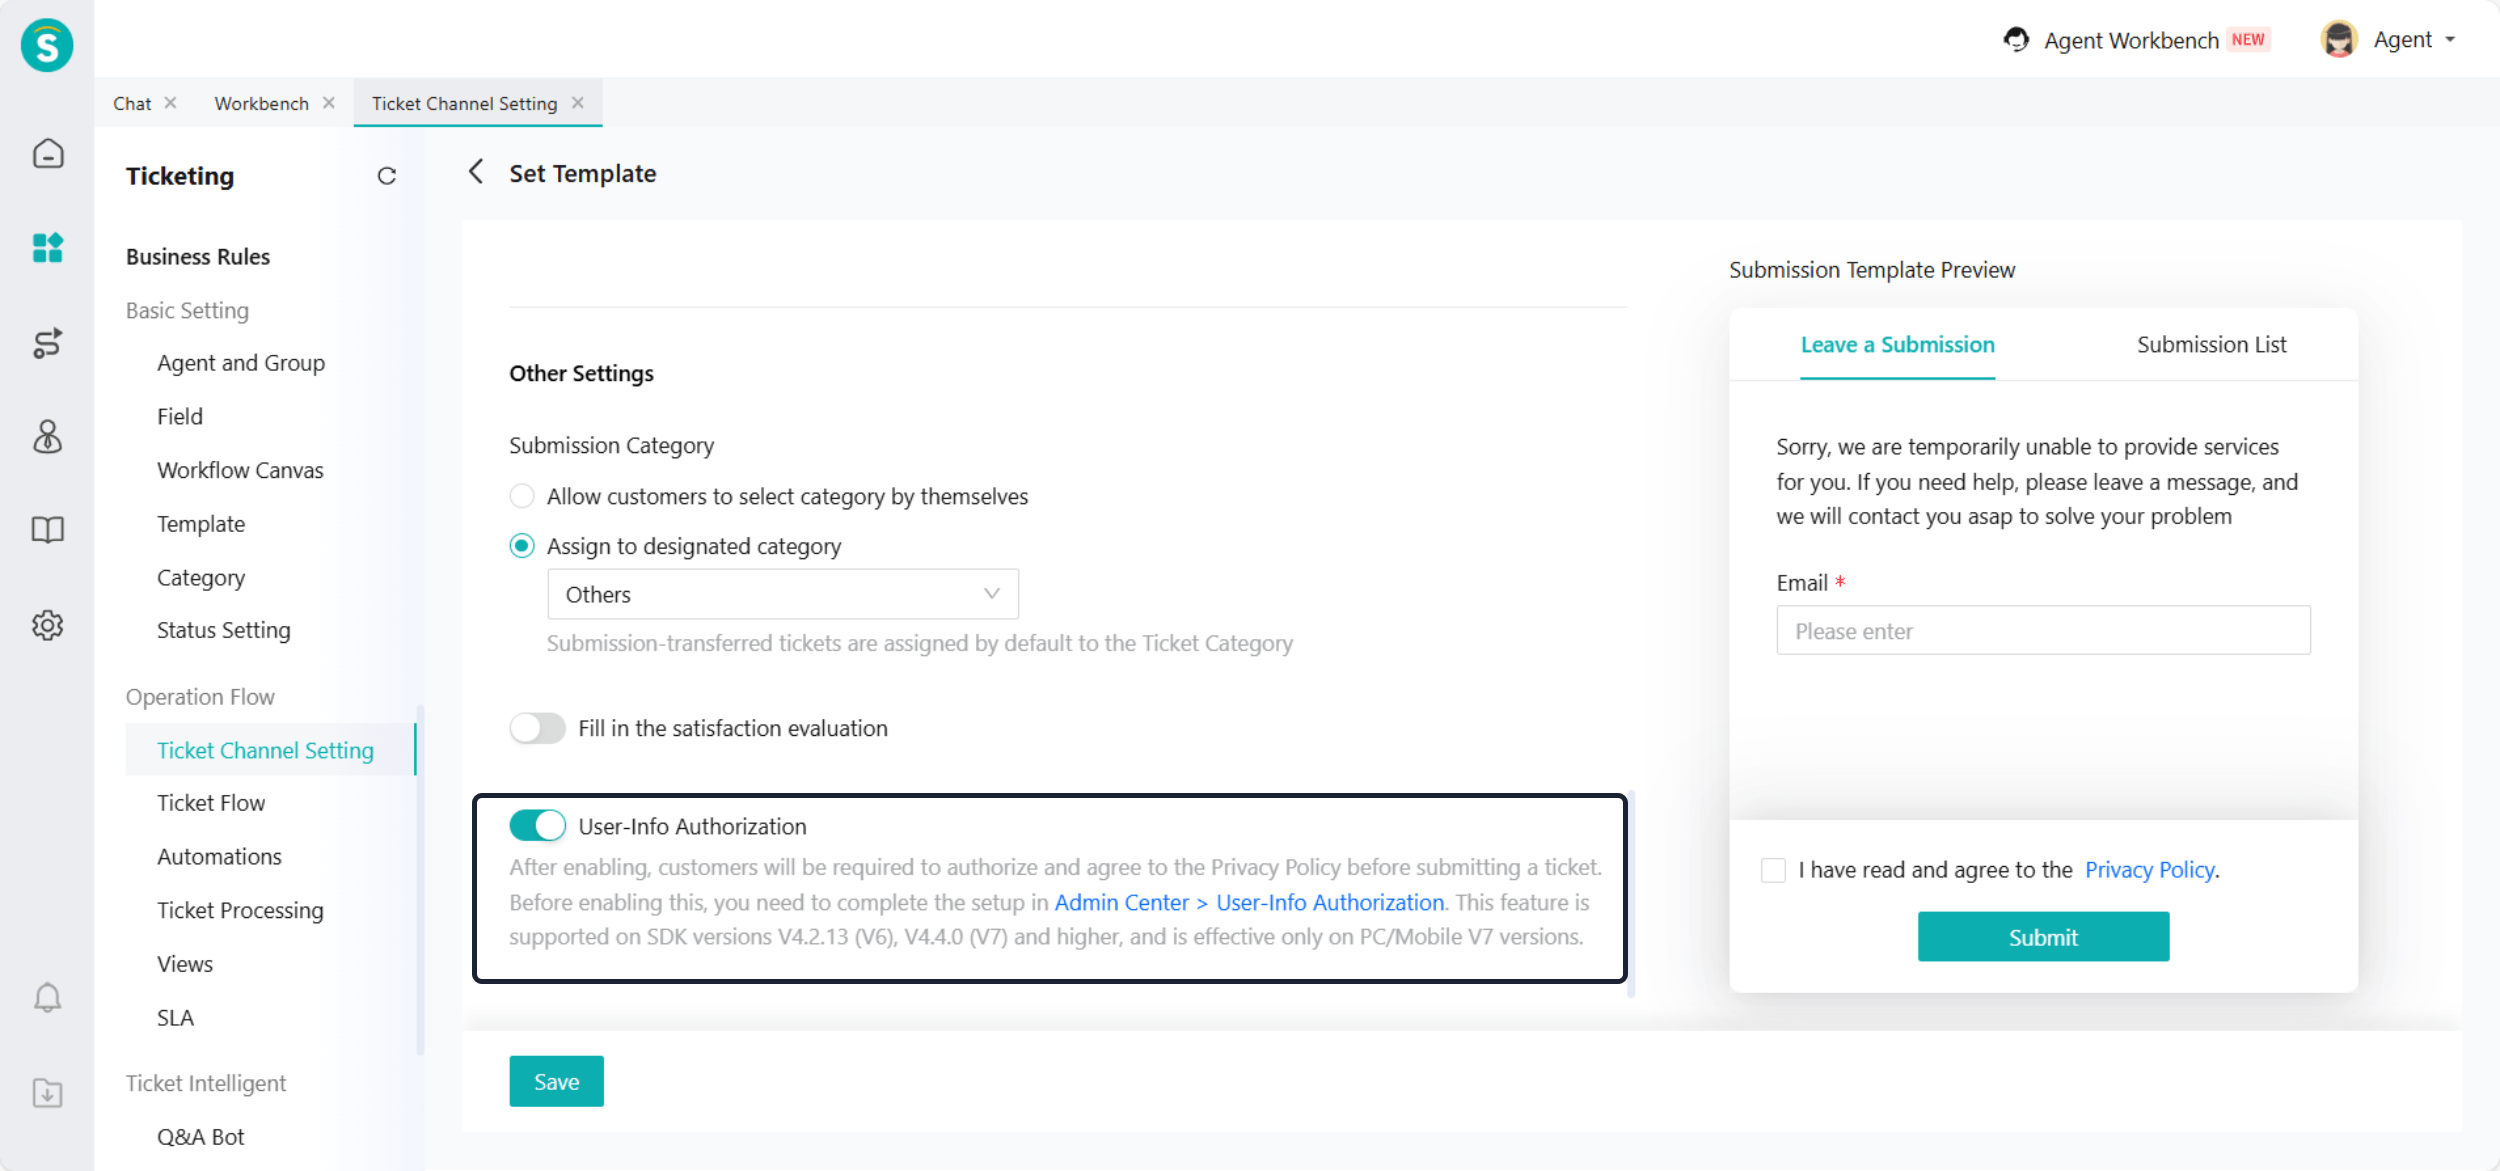Switch to the Workbench tab
Viewport: 2500px width, 1171px height.
261,104
